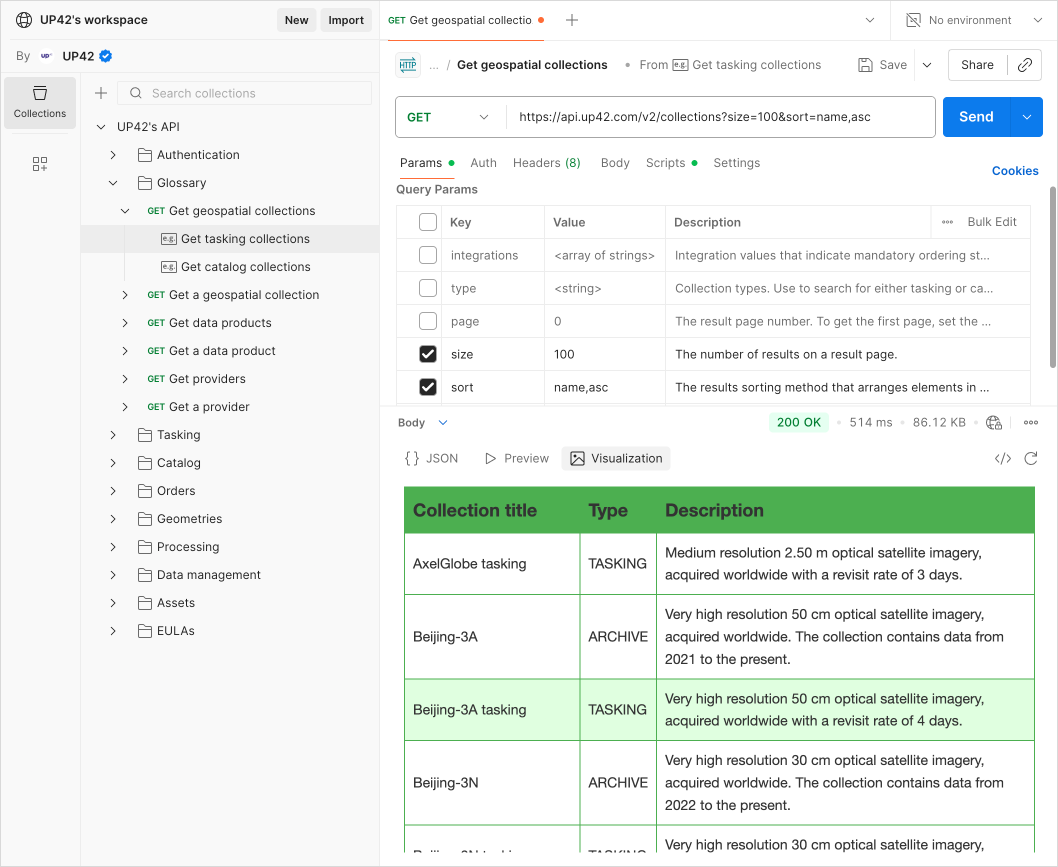Click the request URL field
Image resolution: width=1058 pixels, height=867 pixels.
point(721,117)
